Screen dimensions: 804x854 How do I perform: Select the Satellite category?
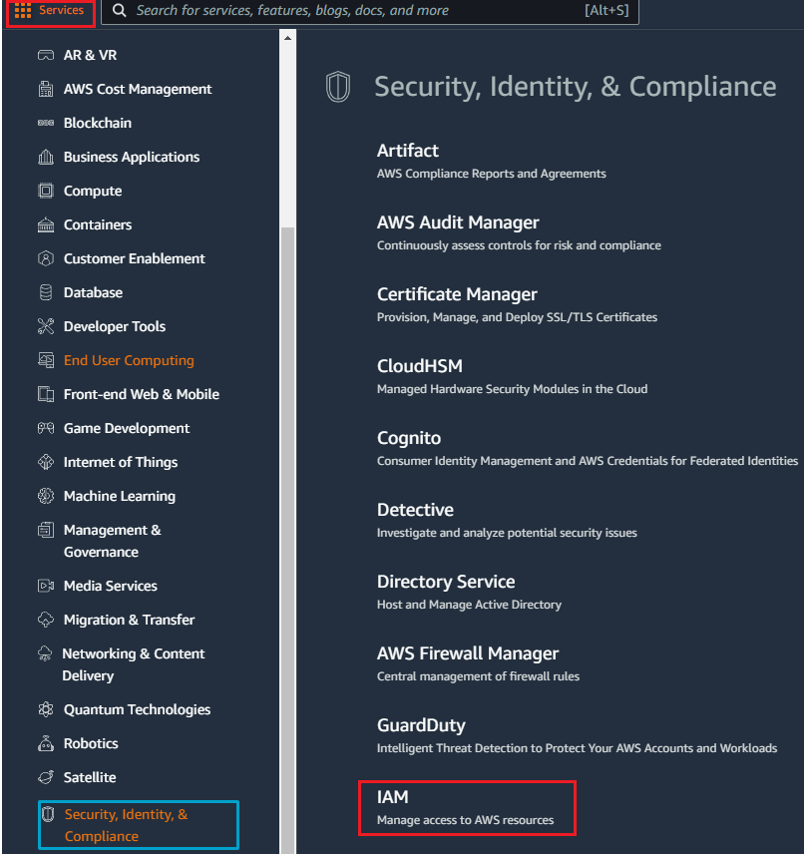(89, 777)
